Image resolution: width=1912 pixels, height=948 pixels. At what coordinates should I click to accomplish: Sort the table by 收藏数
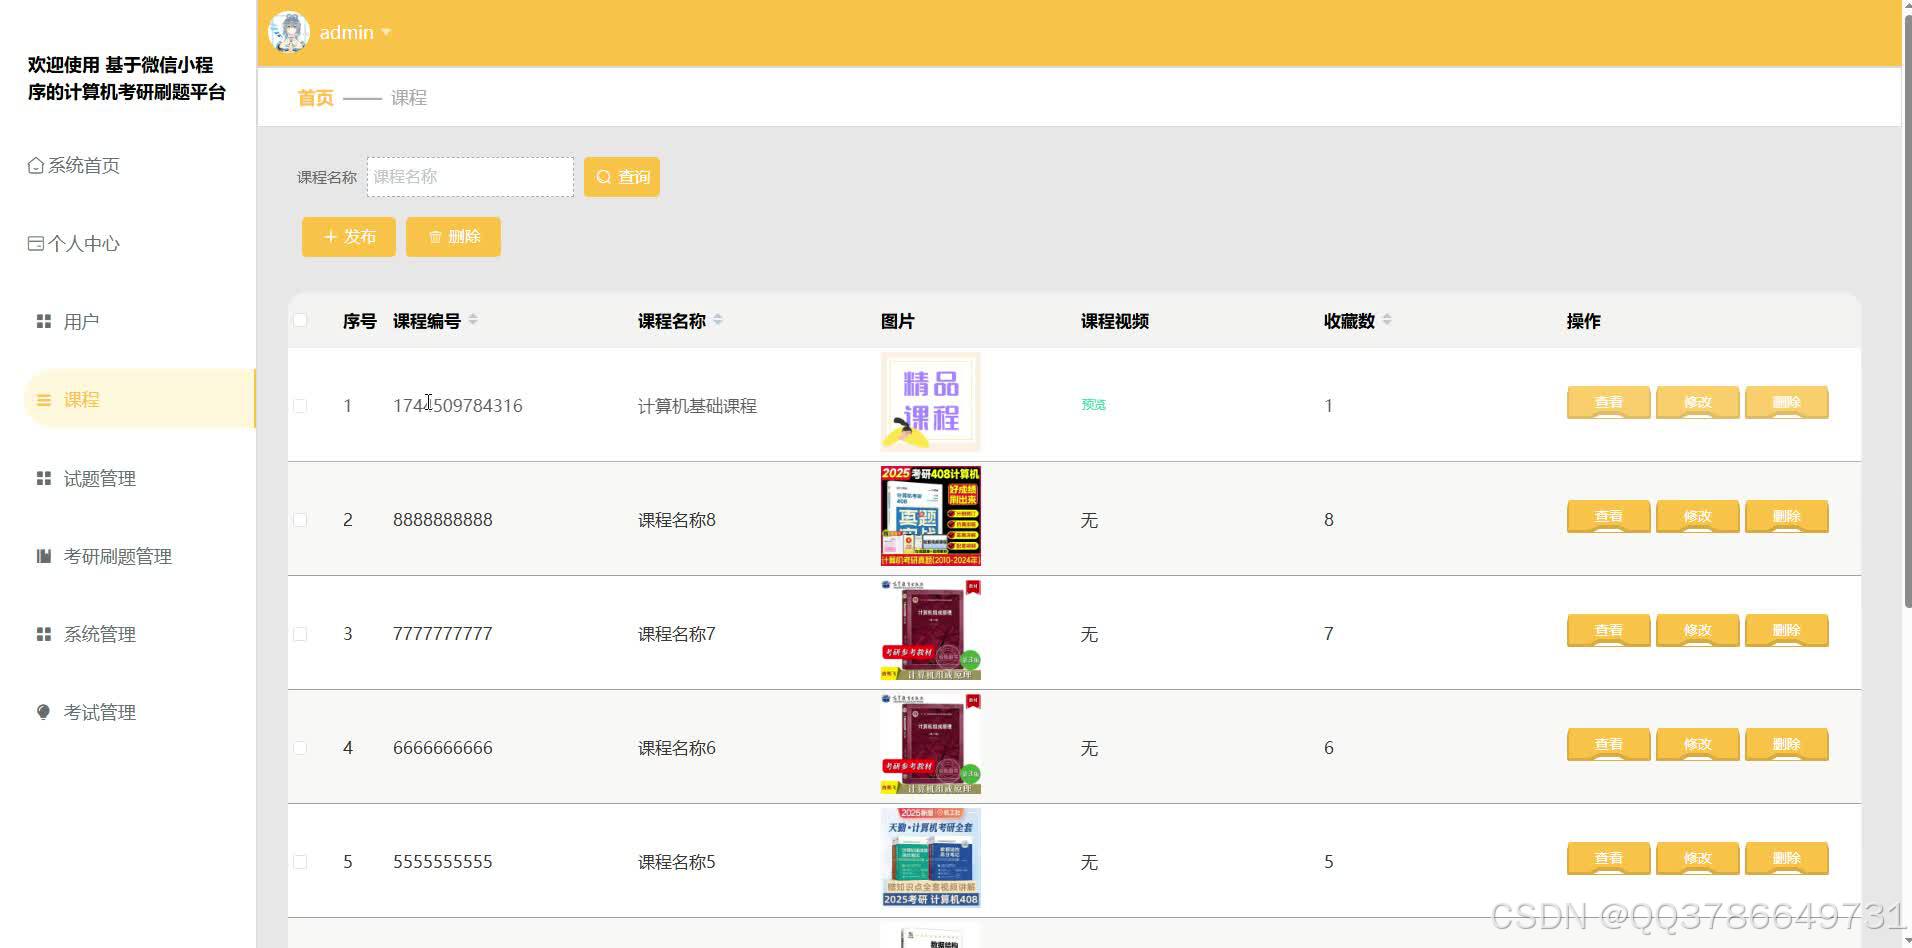[x=1384, y=320]
